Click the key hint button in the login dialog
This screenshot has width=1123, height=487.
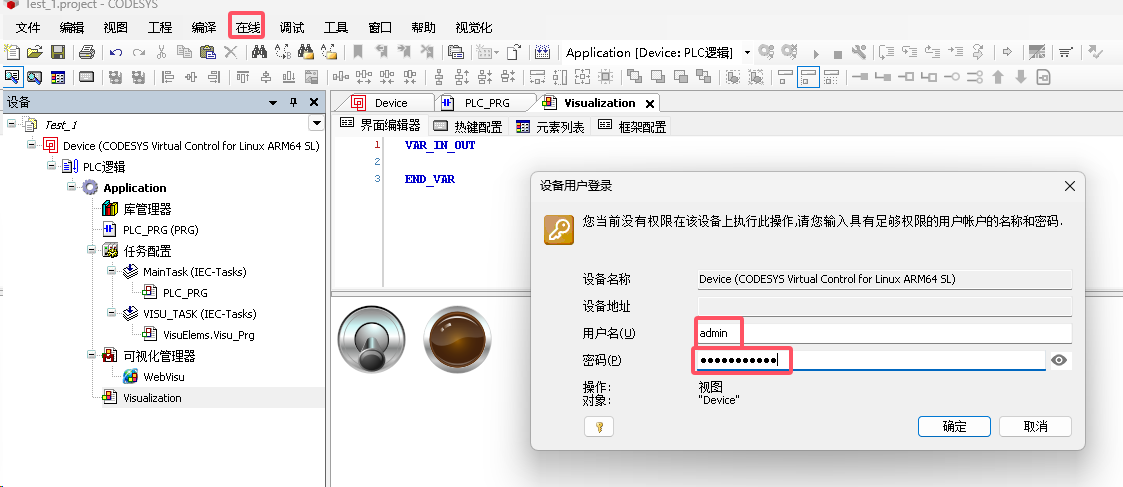tap(599, 427)
